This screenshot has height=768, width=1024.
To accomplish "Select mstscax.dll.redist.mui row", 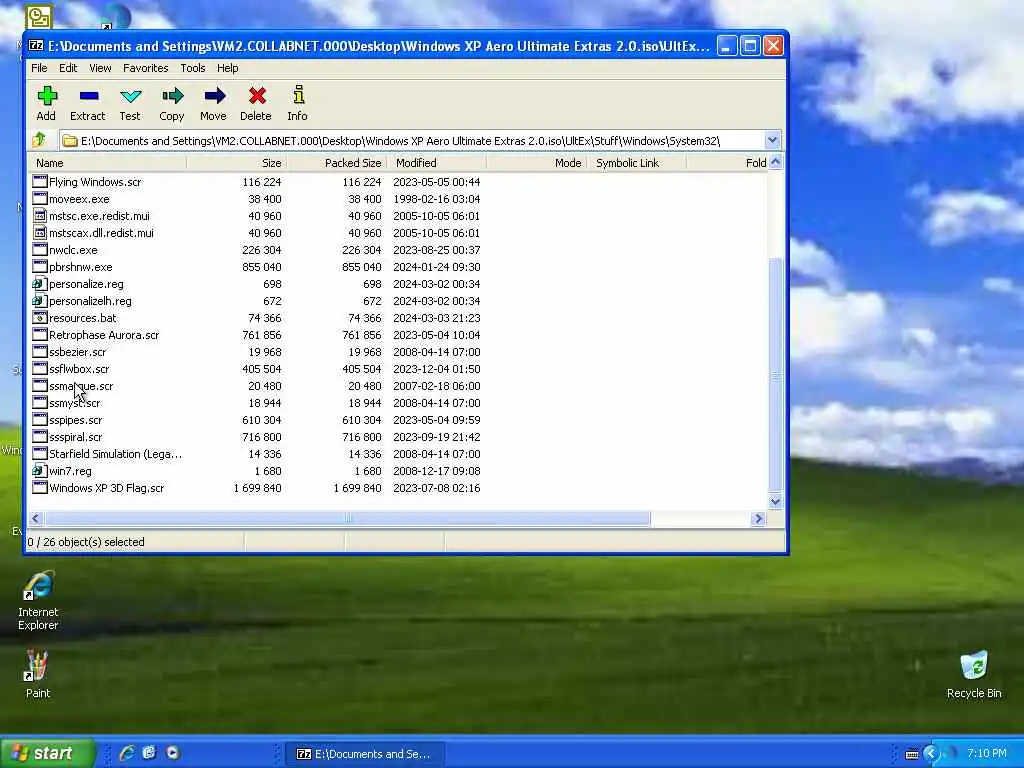I will (x=101, y=232).
